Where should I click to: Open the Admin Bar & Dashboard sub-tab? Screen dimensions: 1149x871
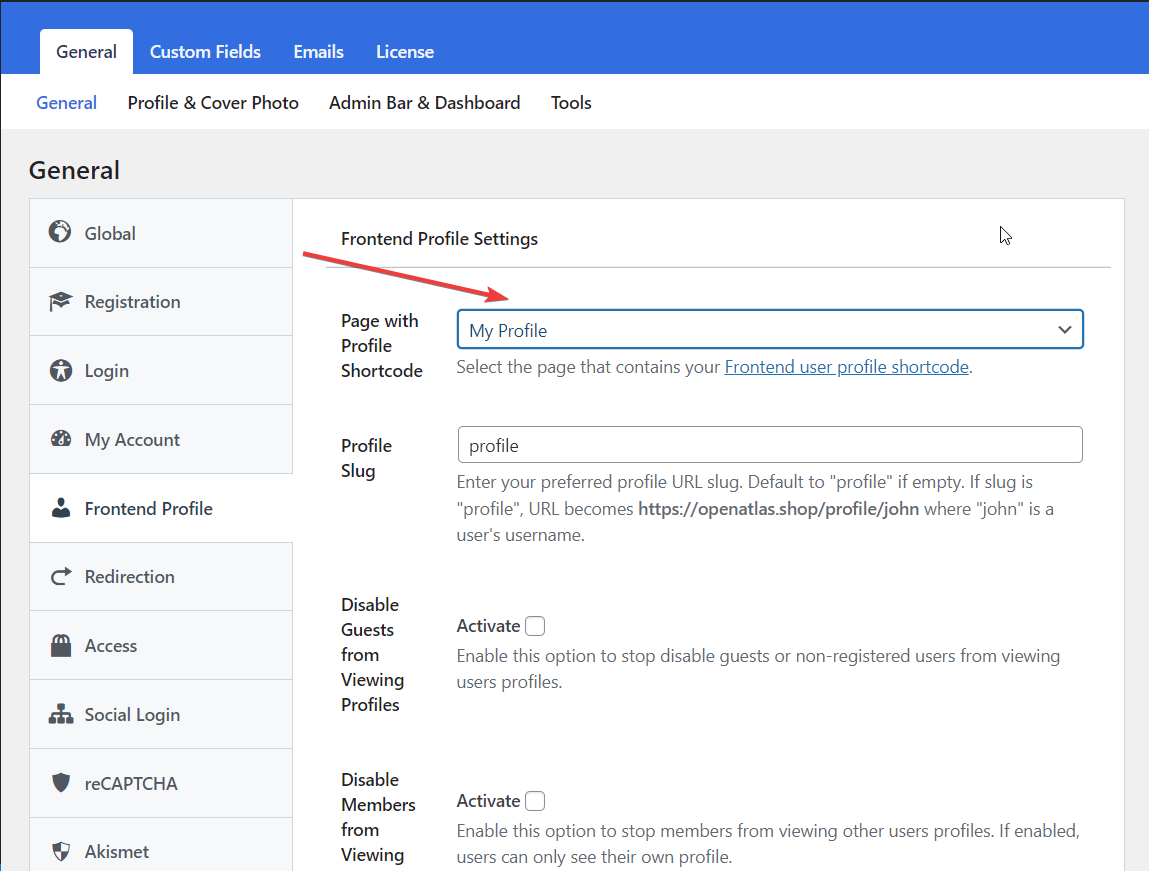[x=425, y=103]
